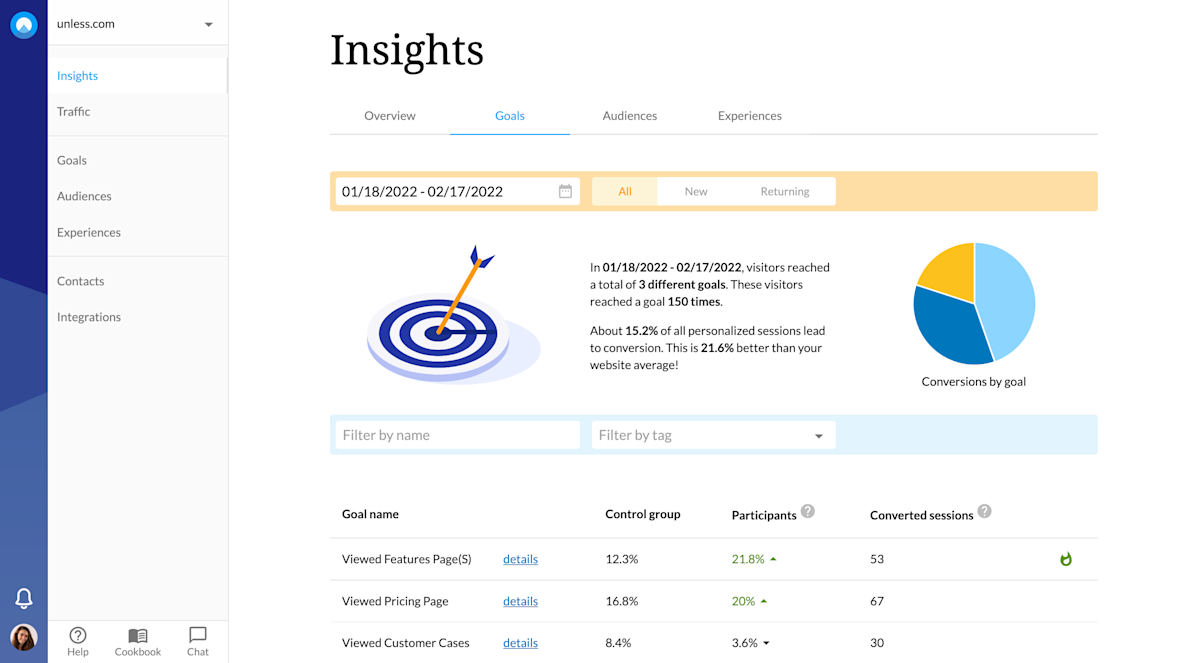1200x663 pixels.
Task: Click the 12.3% control group value
Action: point(621,559)
